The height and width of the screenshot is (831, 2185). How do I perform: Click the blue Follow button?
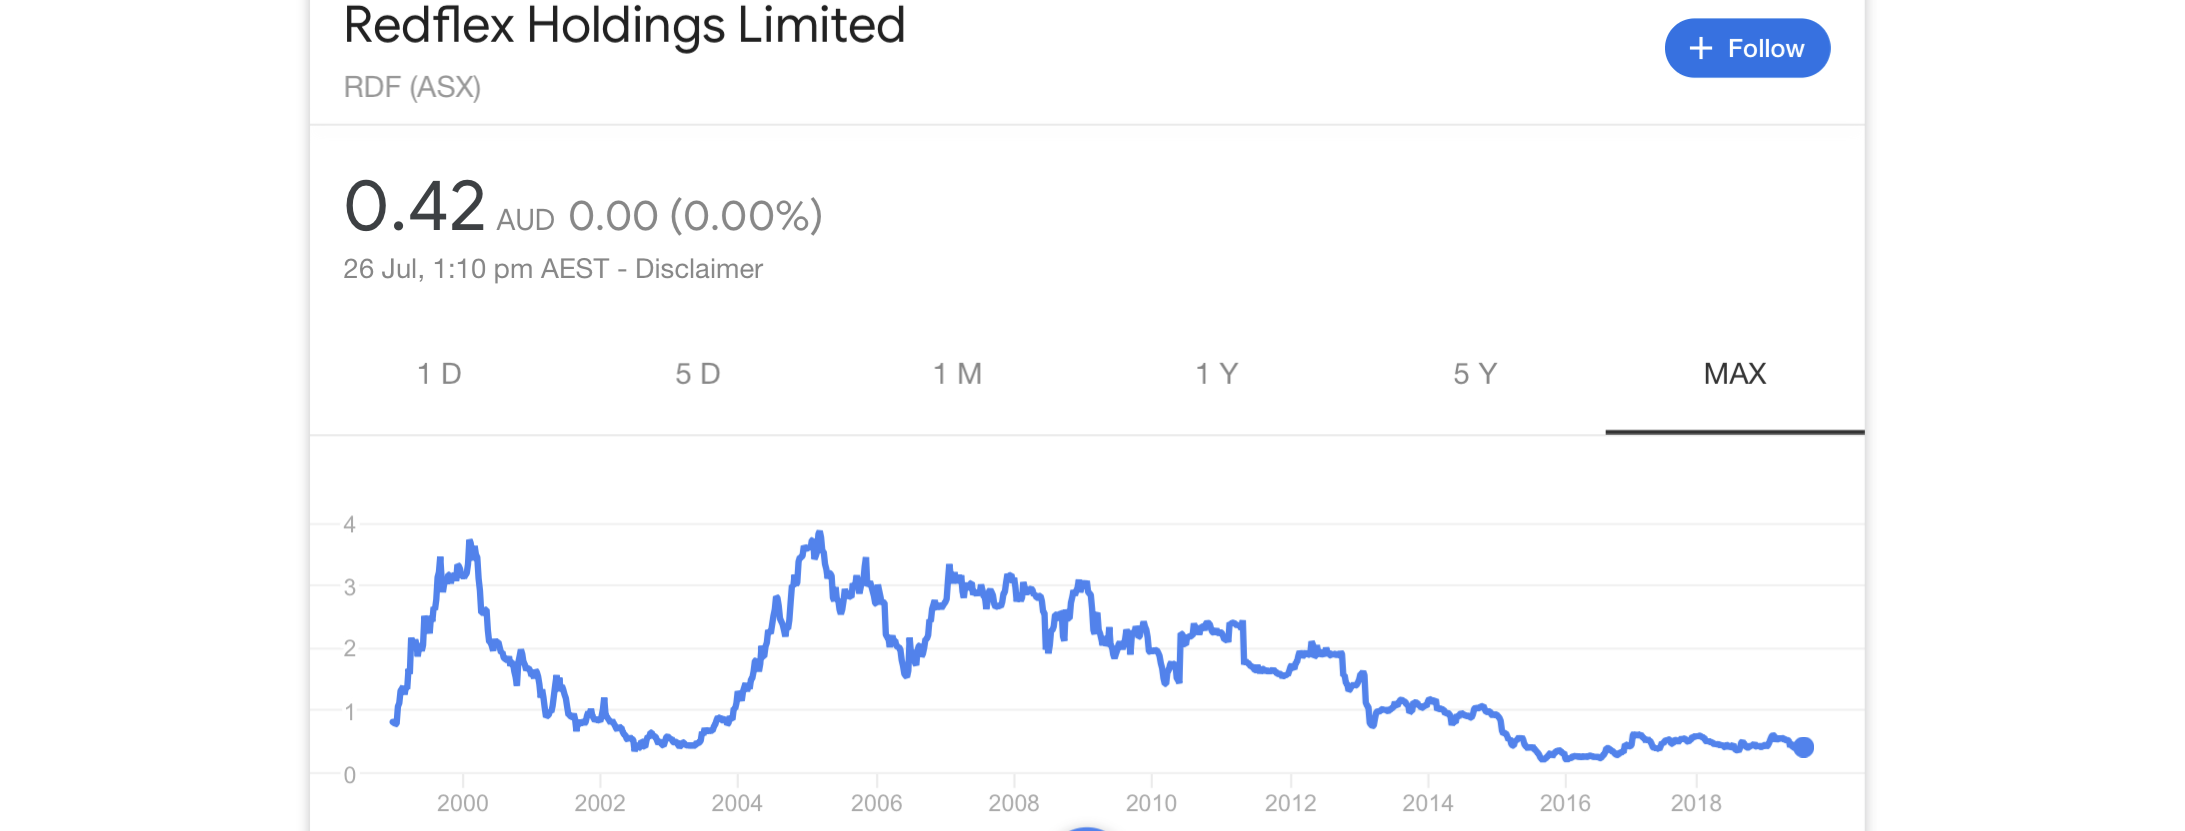tap(1747, 48)
